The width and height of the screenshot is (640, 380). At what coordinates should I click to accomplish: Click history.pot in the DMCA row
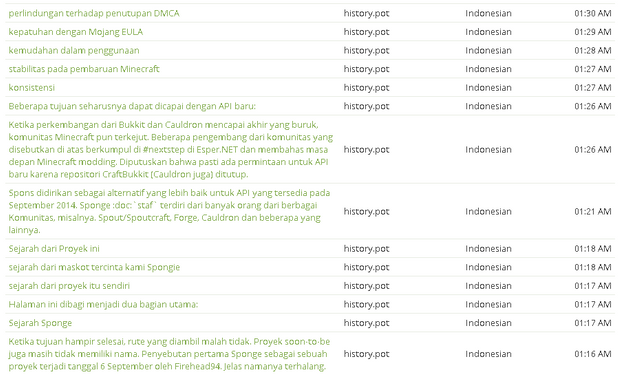click(x=366, y=13)
